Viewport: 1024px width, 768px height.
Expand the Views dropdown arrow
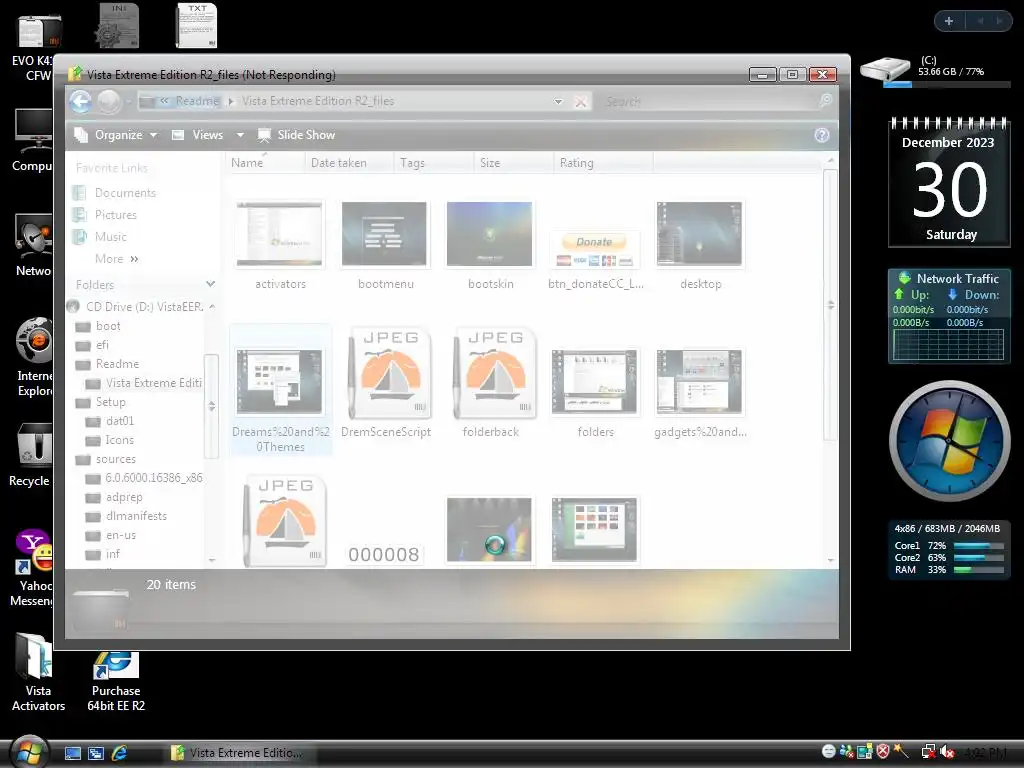pos(240,135)
